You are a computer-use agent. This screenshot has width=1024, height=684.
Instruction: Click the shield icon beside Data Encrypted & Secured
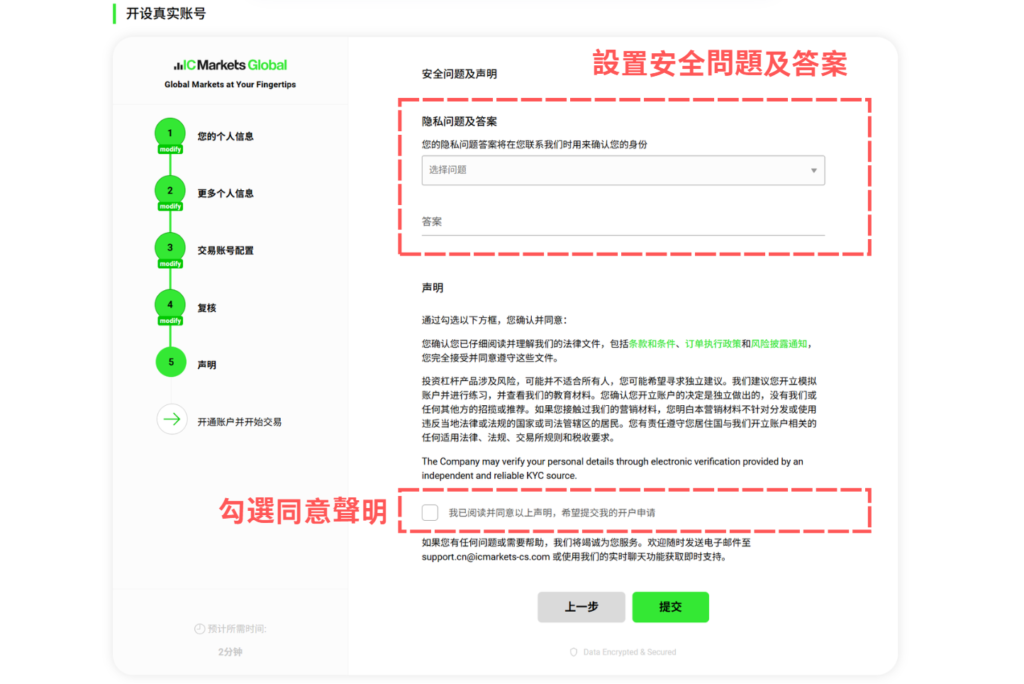coord(573,652)
